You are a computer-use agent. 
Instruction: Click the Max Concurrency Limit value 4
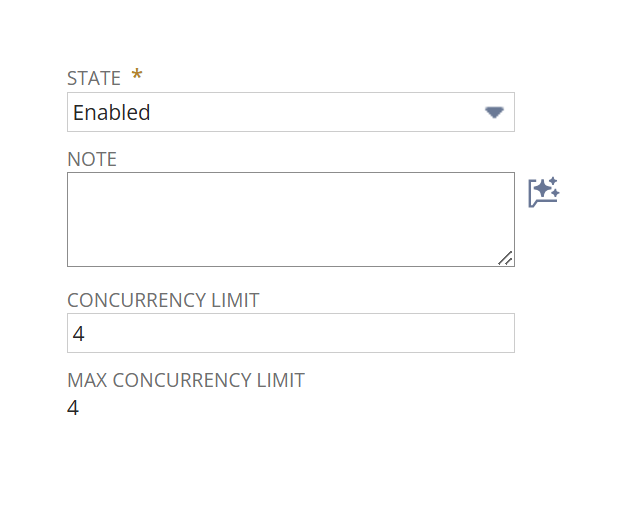(73, 408)
